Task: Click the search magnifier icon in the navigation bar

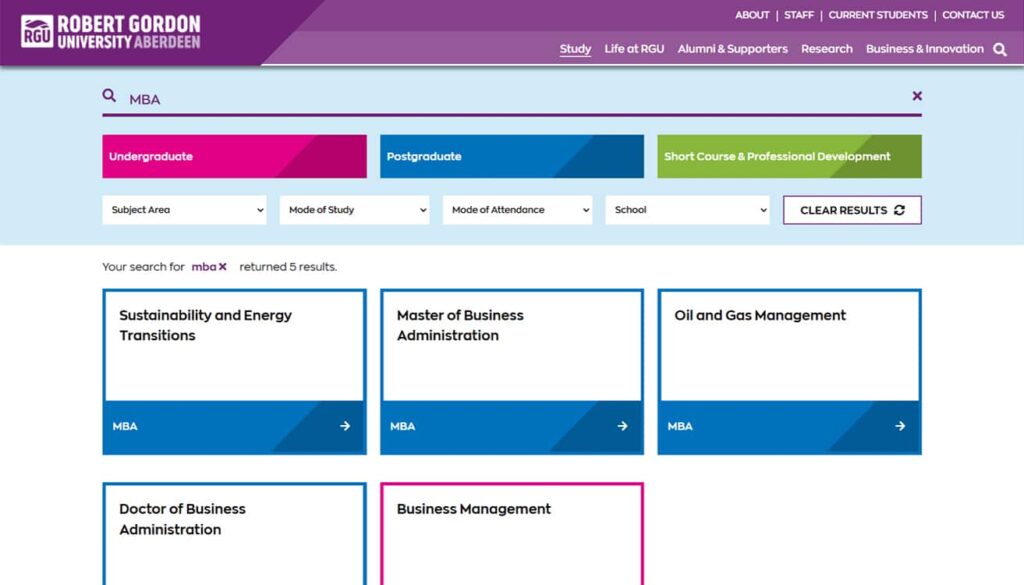Action: (x=999, y=48)
